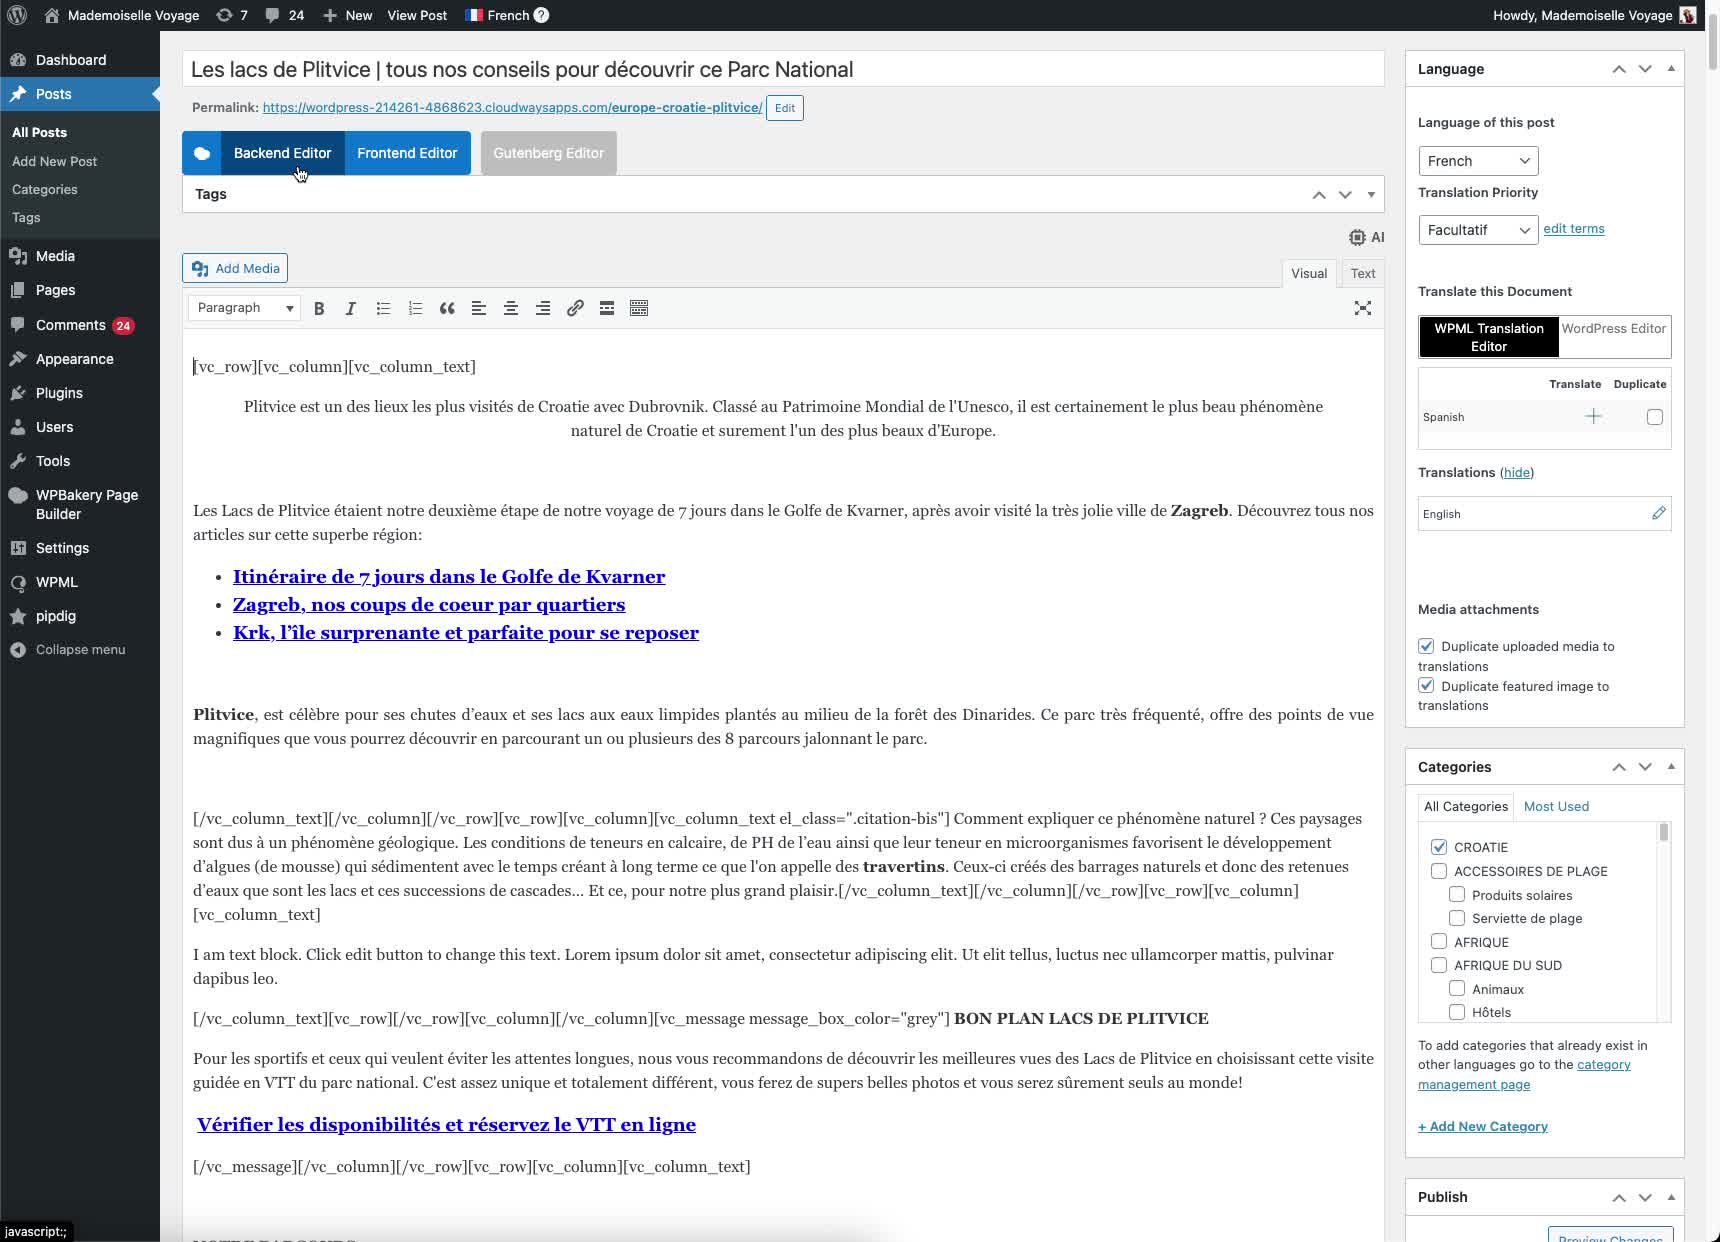Hide the translations list via hide link
This screenshot has width=1720, height=1242.
click(1518, 472)
